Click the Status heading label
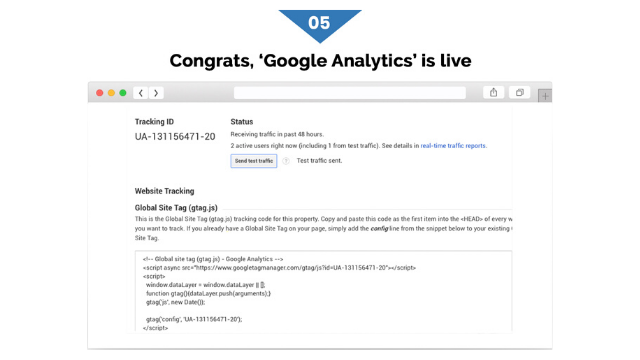 pos(242,122)
